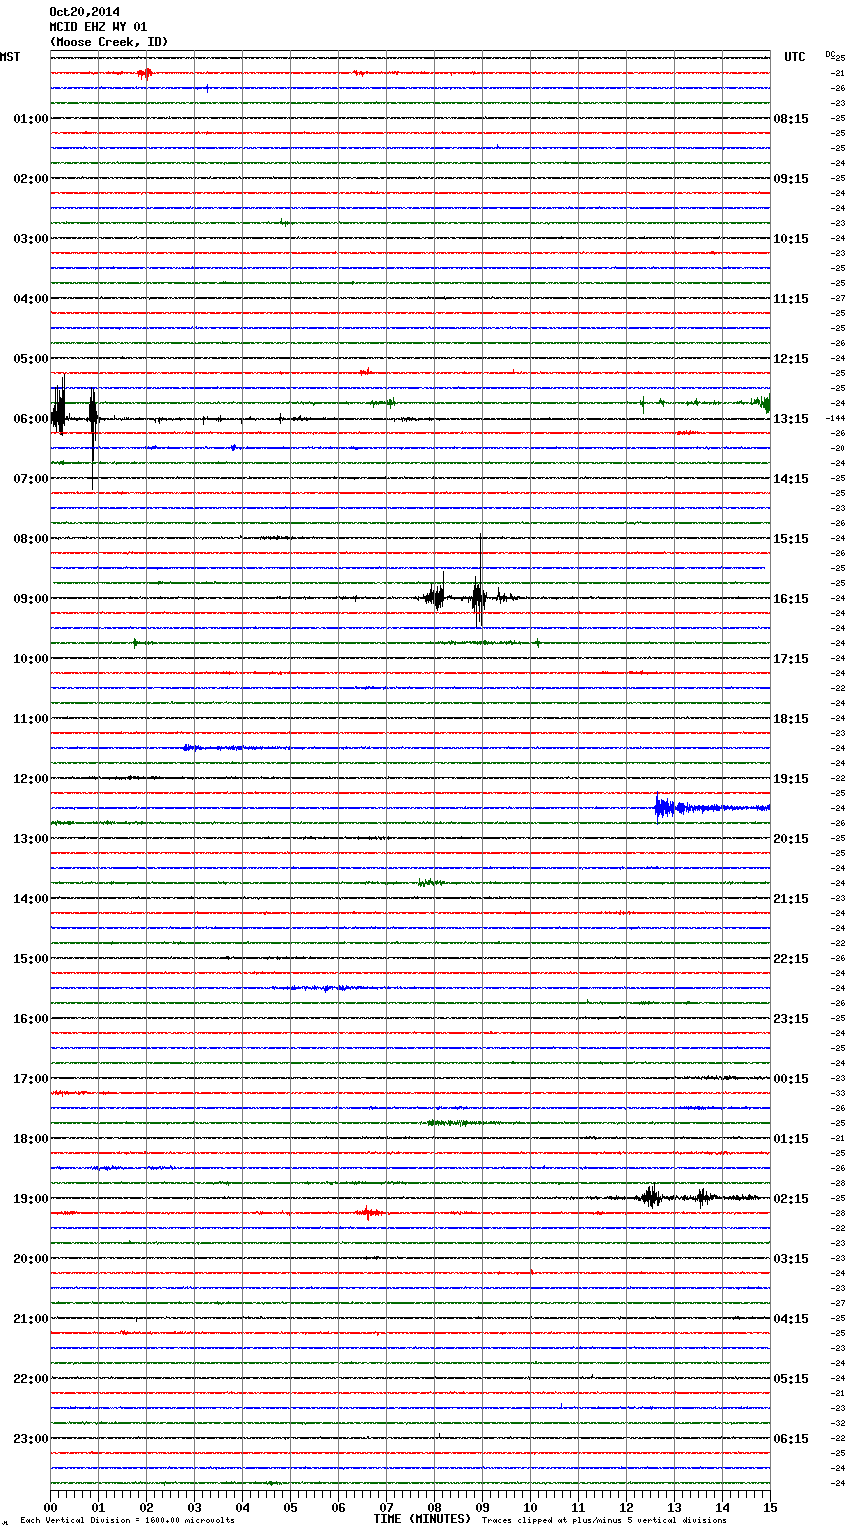This screenshot has height=1534, width=850.
Task: Click the -144 DC offset value
Action: (x=836, y=418)
